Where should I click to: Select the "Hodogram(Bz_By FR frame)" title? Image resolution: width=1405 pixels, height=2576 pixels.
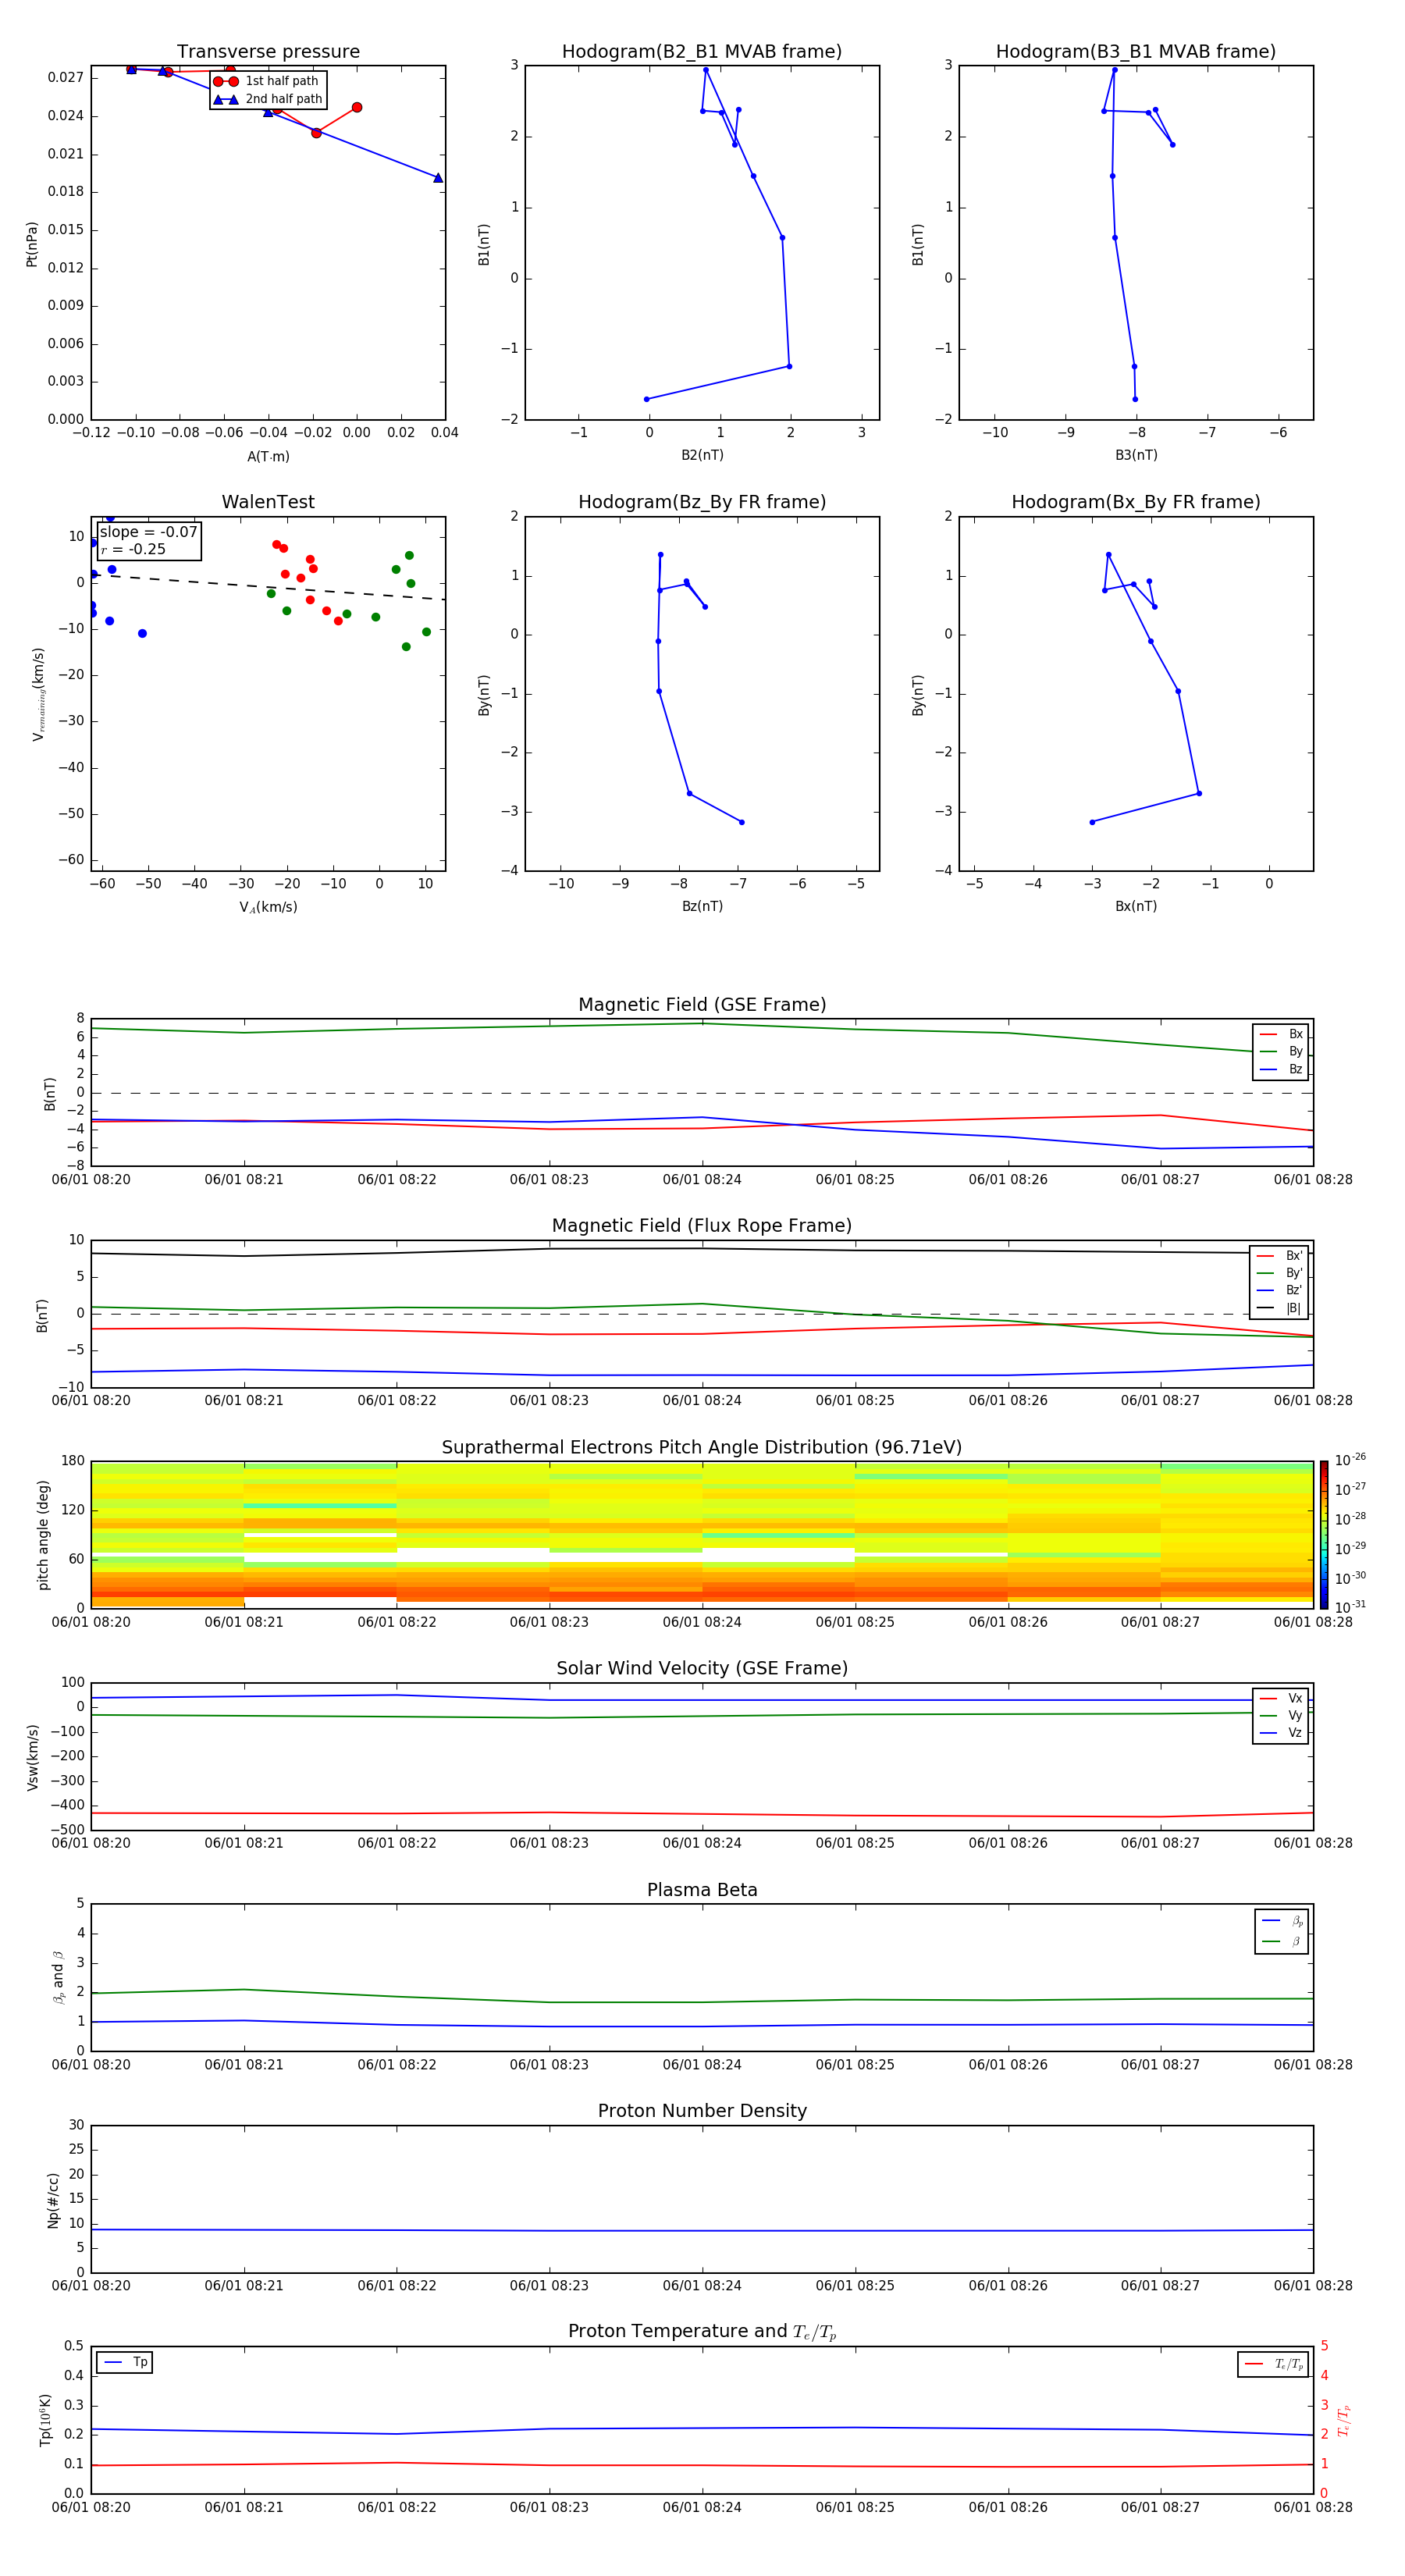pos(702,502)
